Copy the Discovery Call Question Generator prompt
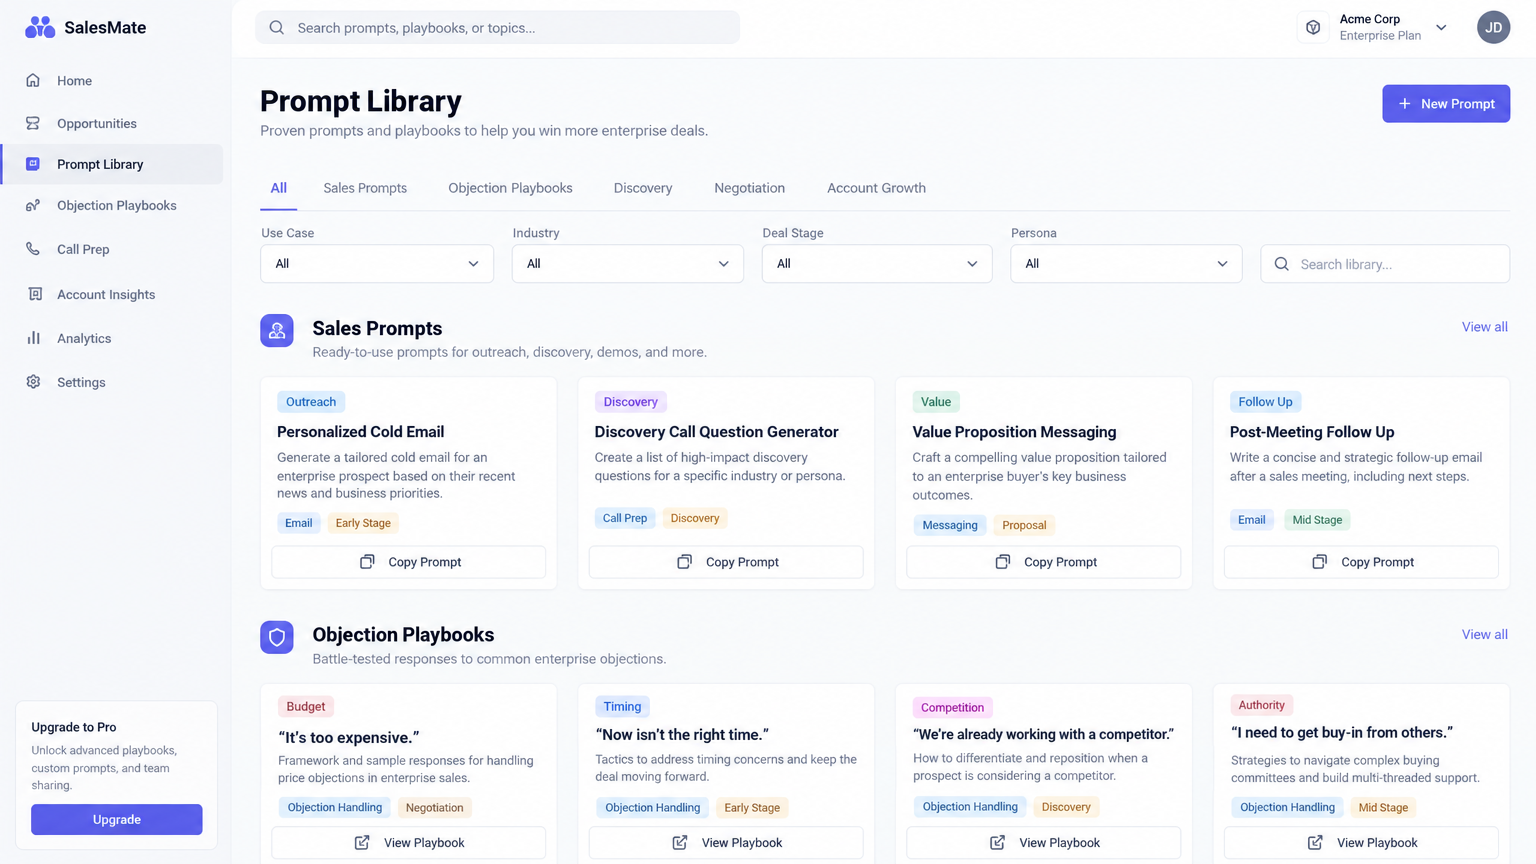 (x=726, y=562)
